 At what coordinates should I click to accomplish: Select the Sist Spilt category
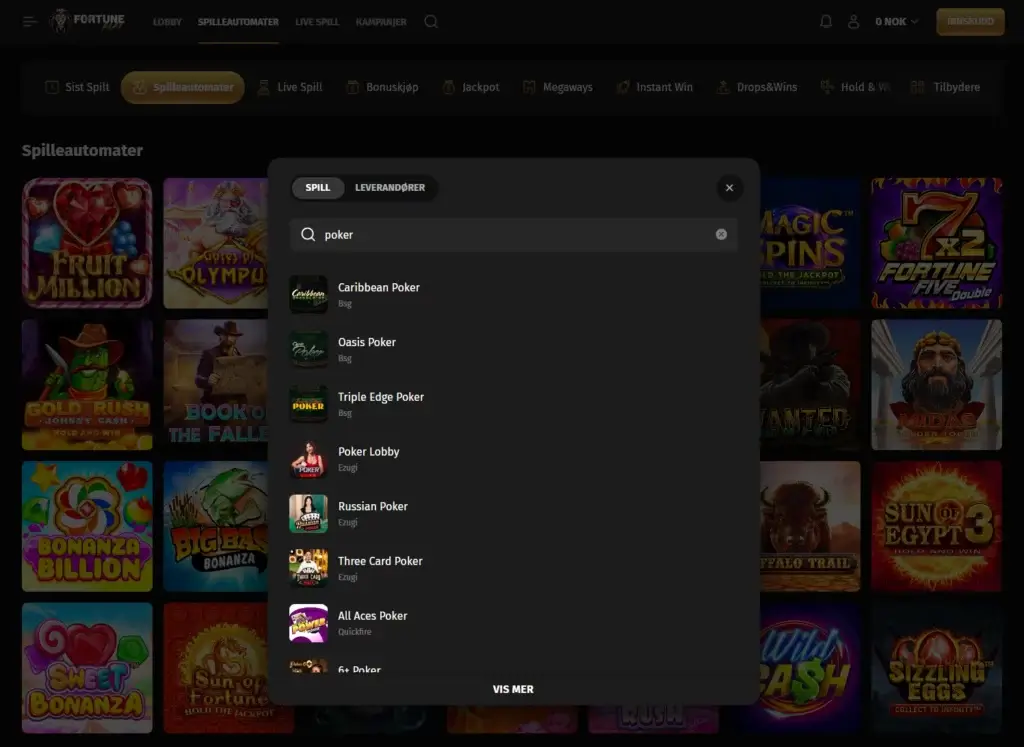(77, 87)
